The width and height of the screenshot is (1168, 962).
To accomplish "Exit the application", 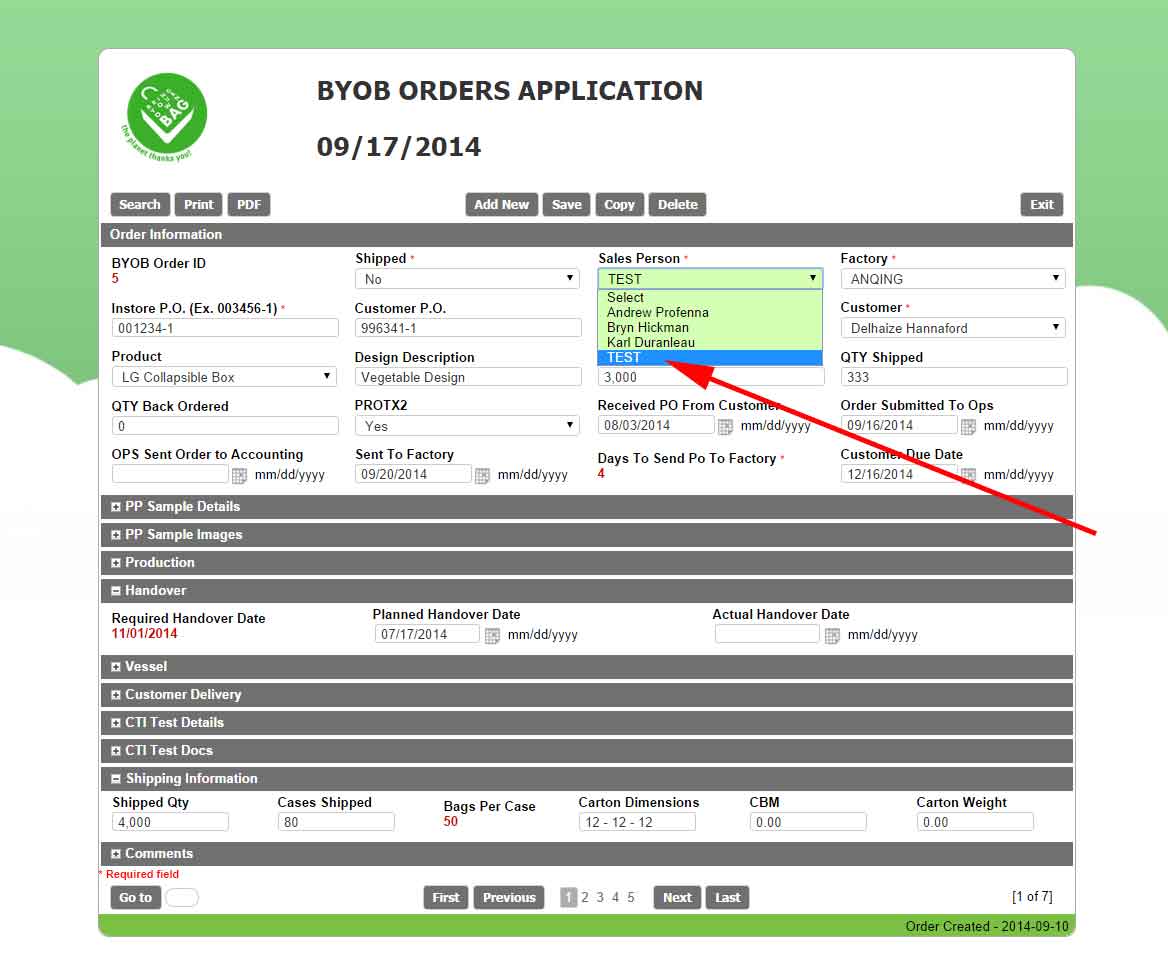I will (1041, 205).
